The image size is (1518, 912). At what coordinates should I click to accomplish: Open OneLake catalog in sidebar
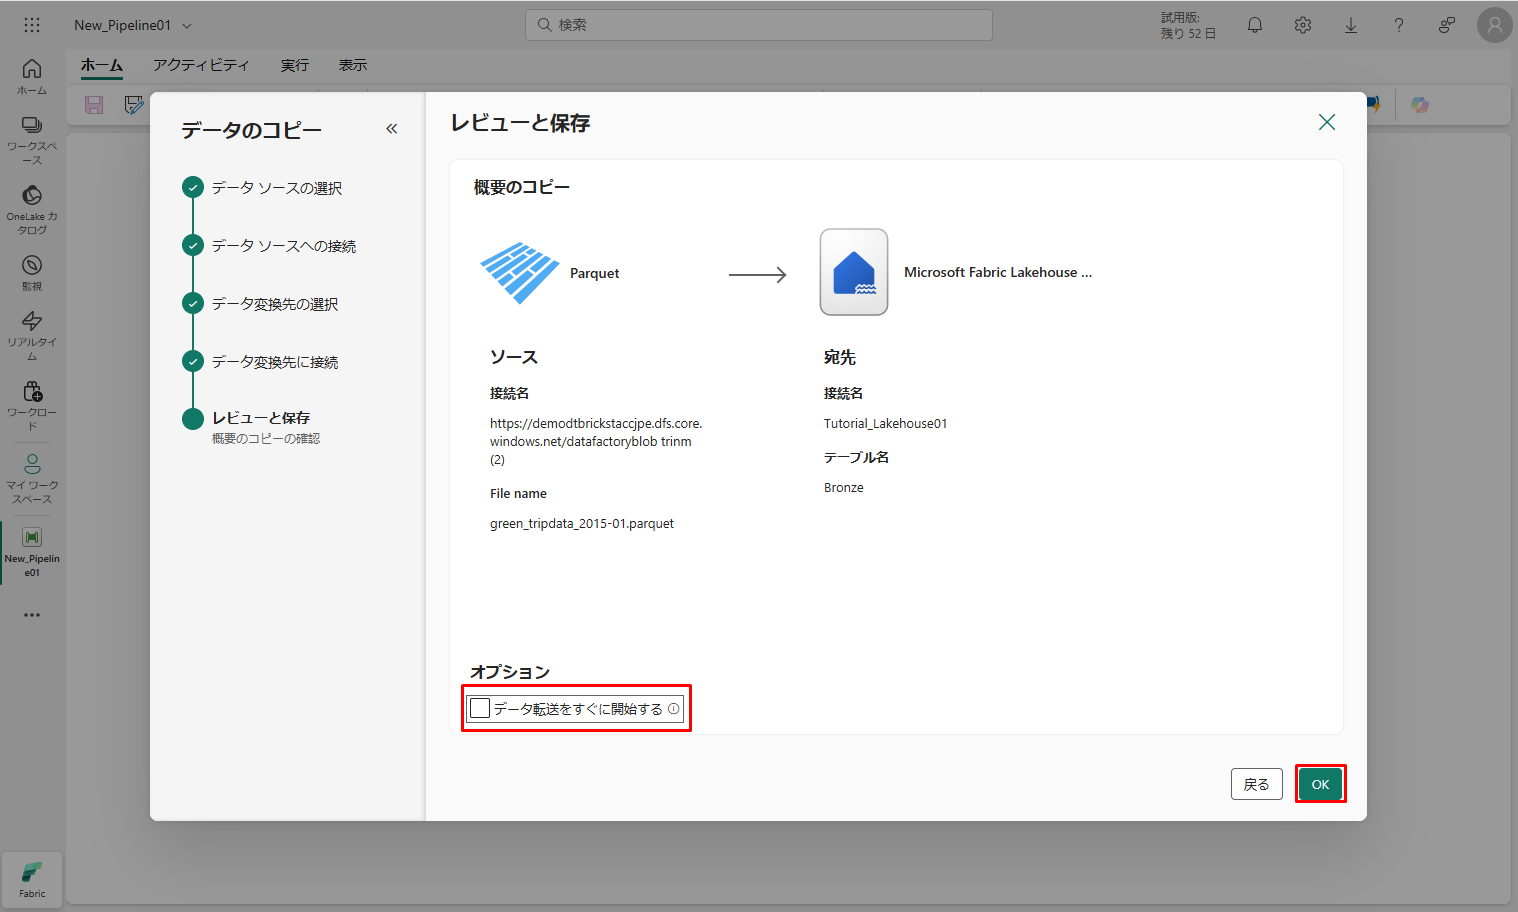click(32, 209)
